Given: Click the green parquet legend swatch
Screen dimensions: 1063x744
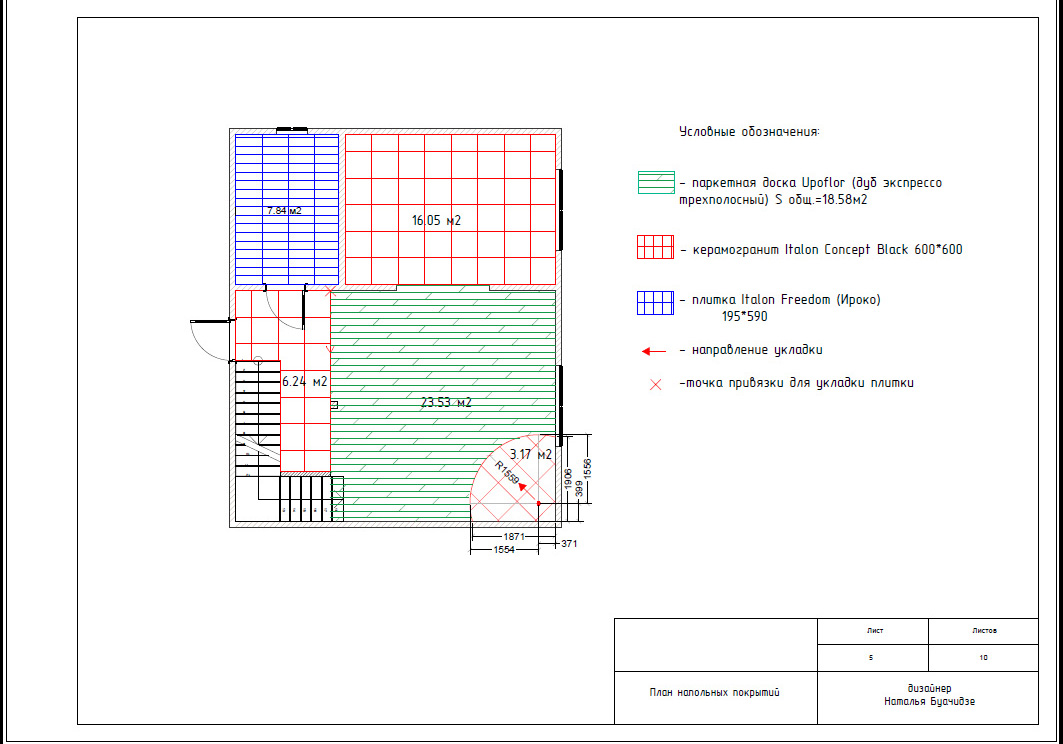Looking at the screenshot, I should [x=656, y=182].
